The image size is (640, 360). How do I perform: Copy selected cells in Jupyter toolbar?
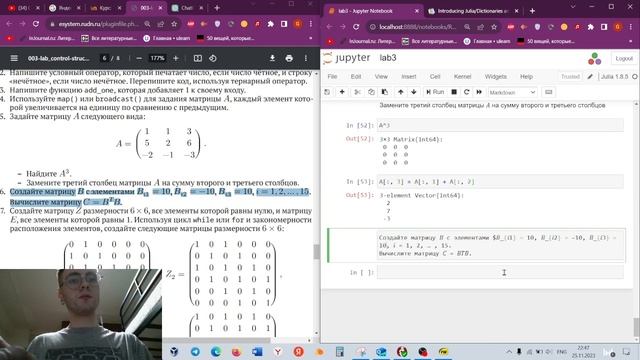[371, 92]
